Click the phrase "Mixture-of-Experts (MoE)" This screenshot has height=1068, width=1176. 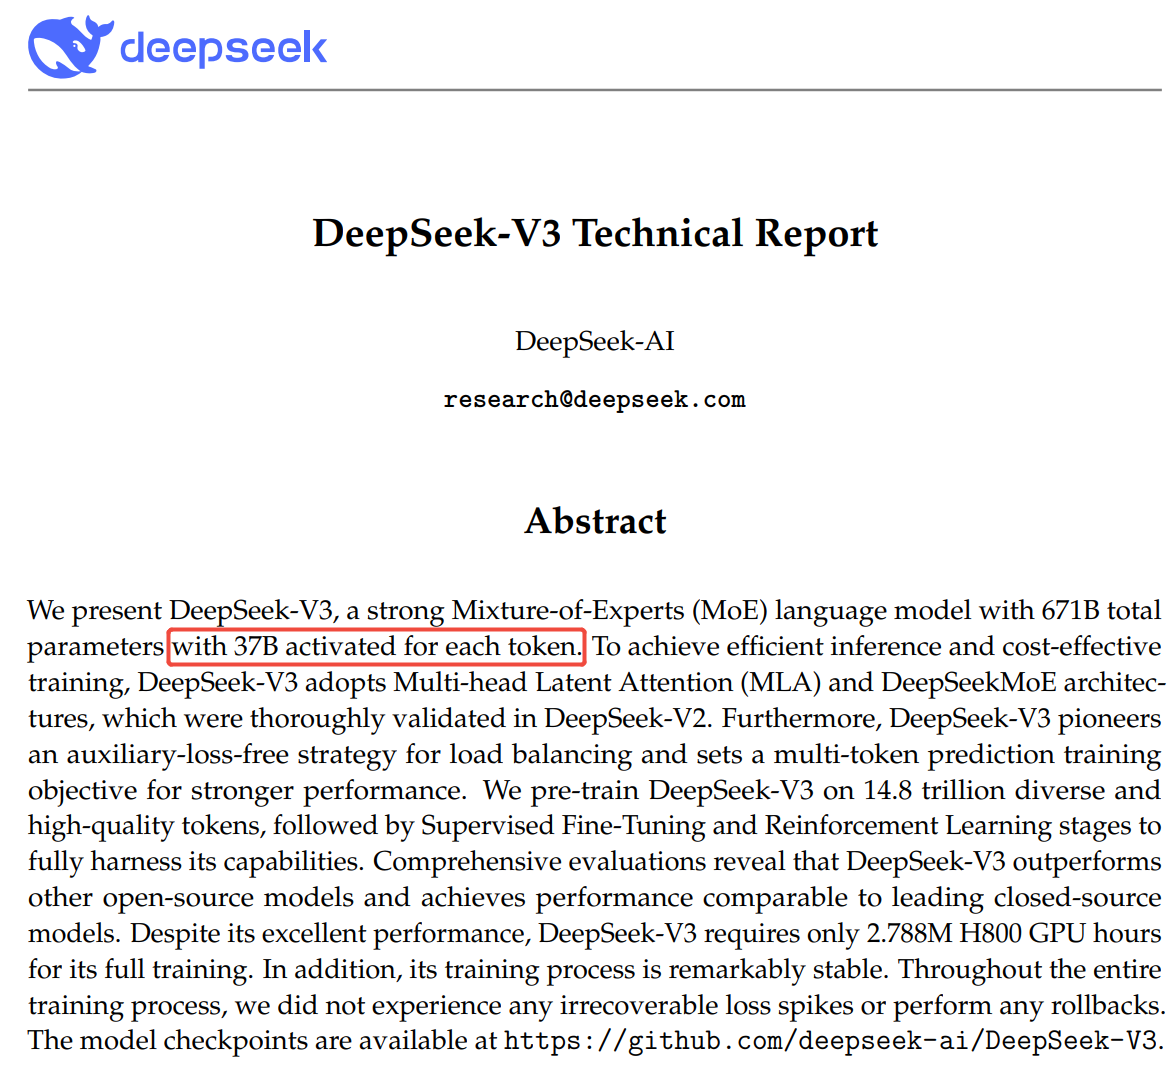pos(610,610)
